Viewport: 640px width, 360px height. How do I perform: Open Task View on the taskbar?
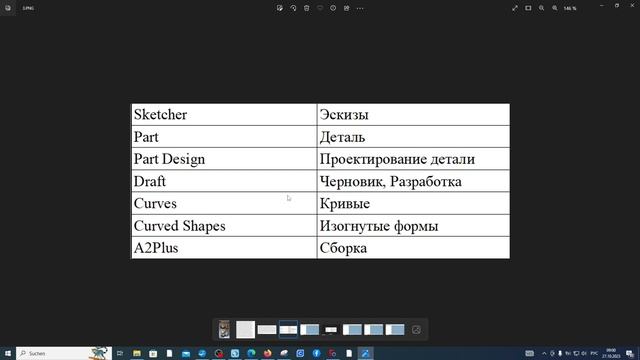(x=120, y=353)
